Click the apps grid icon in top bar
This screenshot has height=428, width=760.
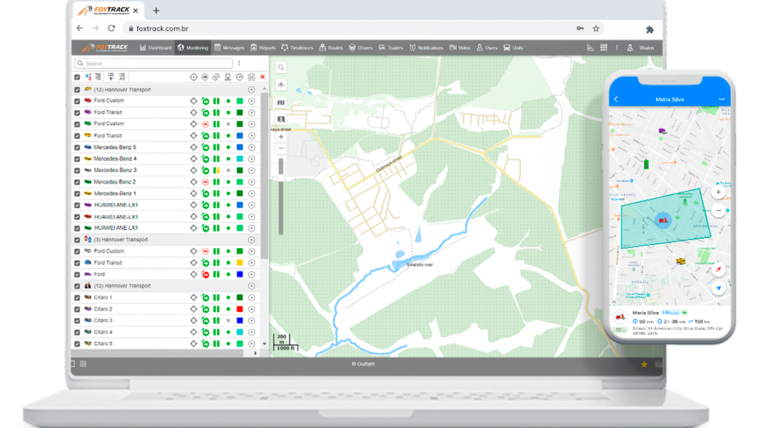(603, 47)
